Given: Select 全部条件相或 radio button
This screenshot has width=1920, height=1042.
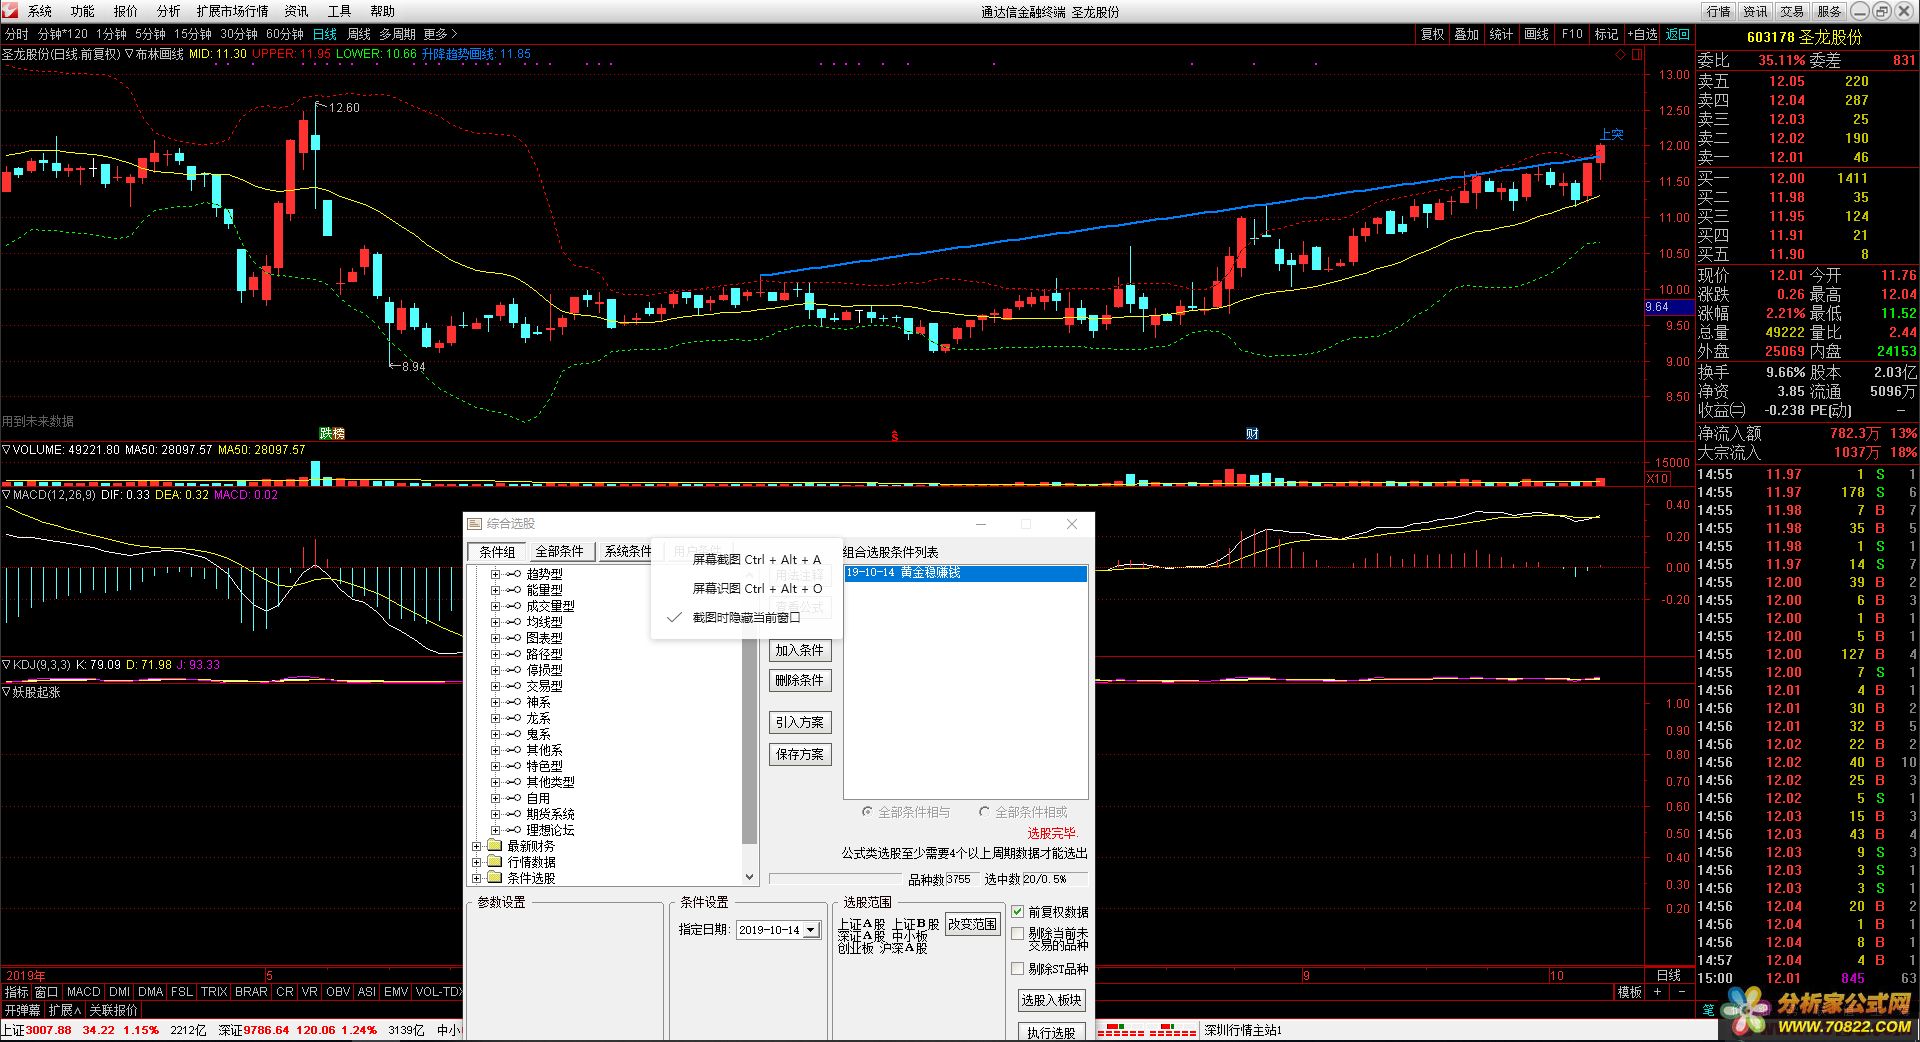Looking at the screenshot, I should (984, 812).
